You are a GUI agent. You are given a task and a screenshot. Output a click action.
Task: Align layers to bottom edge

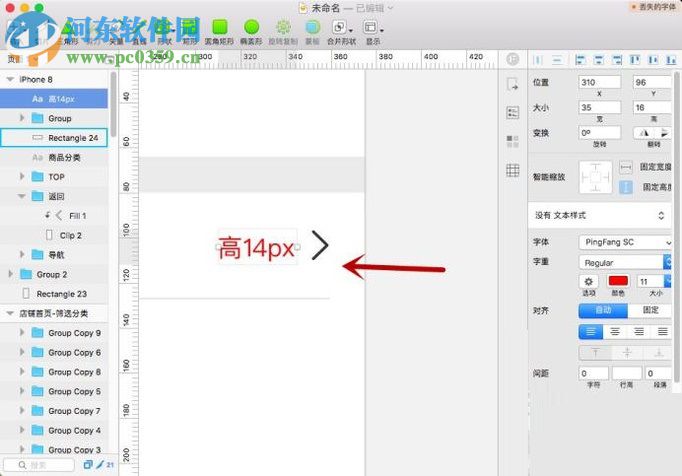pyautogui.click(x=671, y=60)
